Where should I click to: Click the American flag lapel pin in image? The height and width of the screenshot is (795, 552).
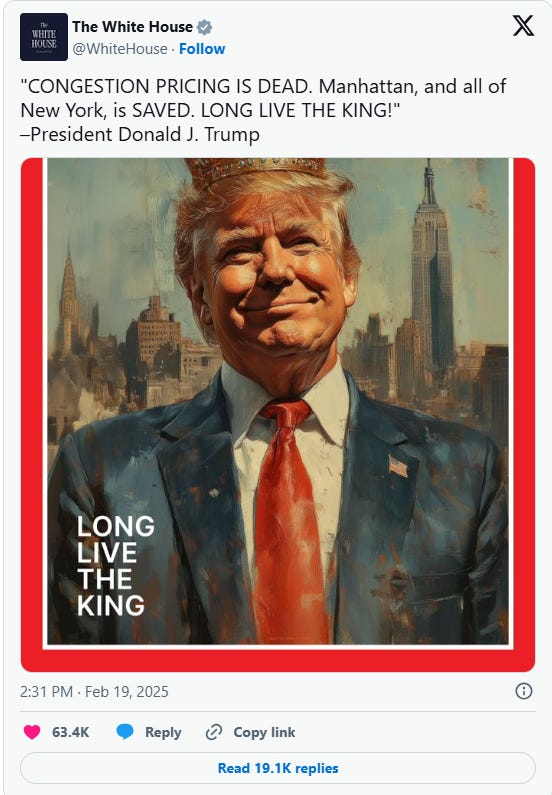coord(398,466)
